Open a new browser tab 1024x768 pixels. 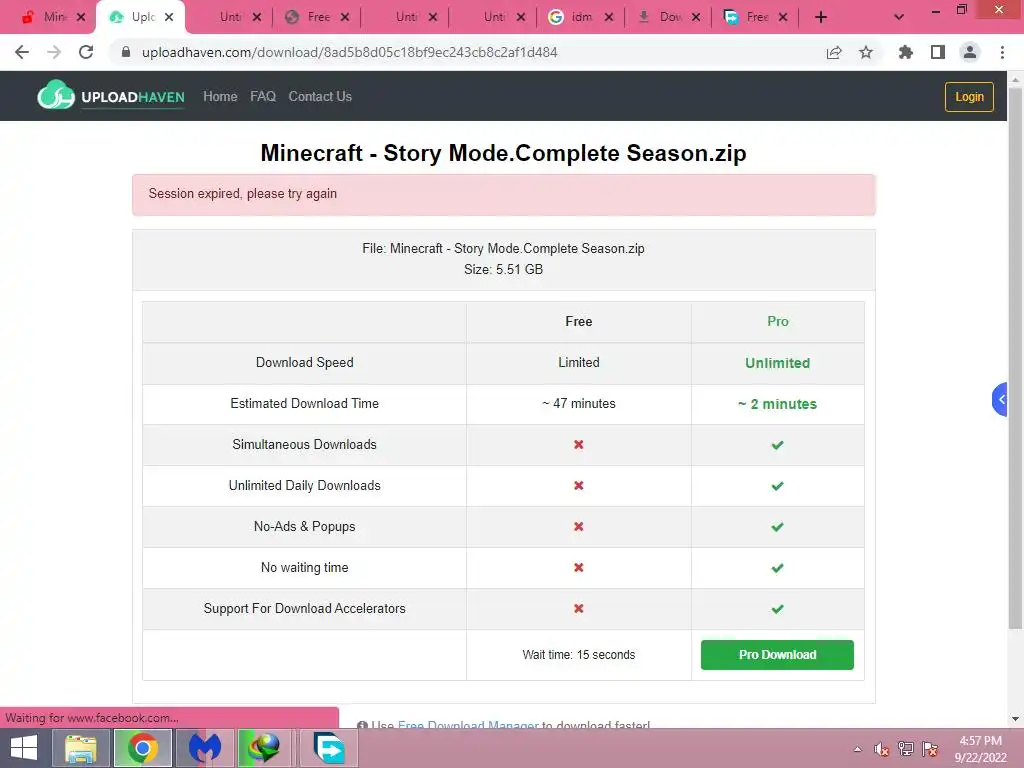(821, 18)
